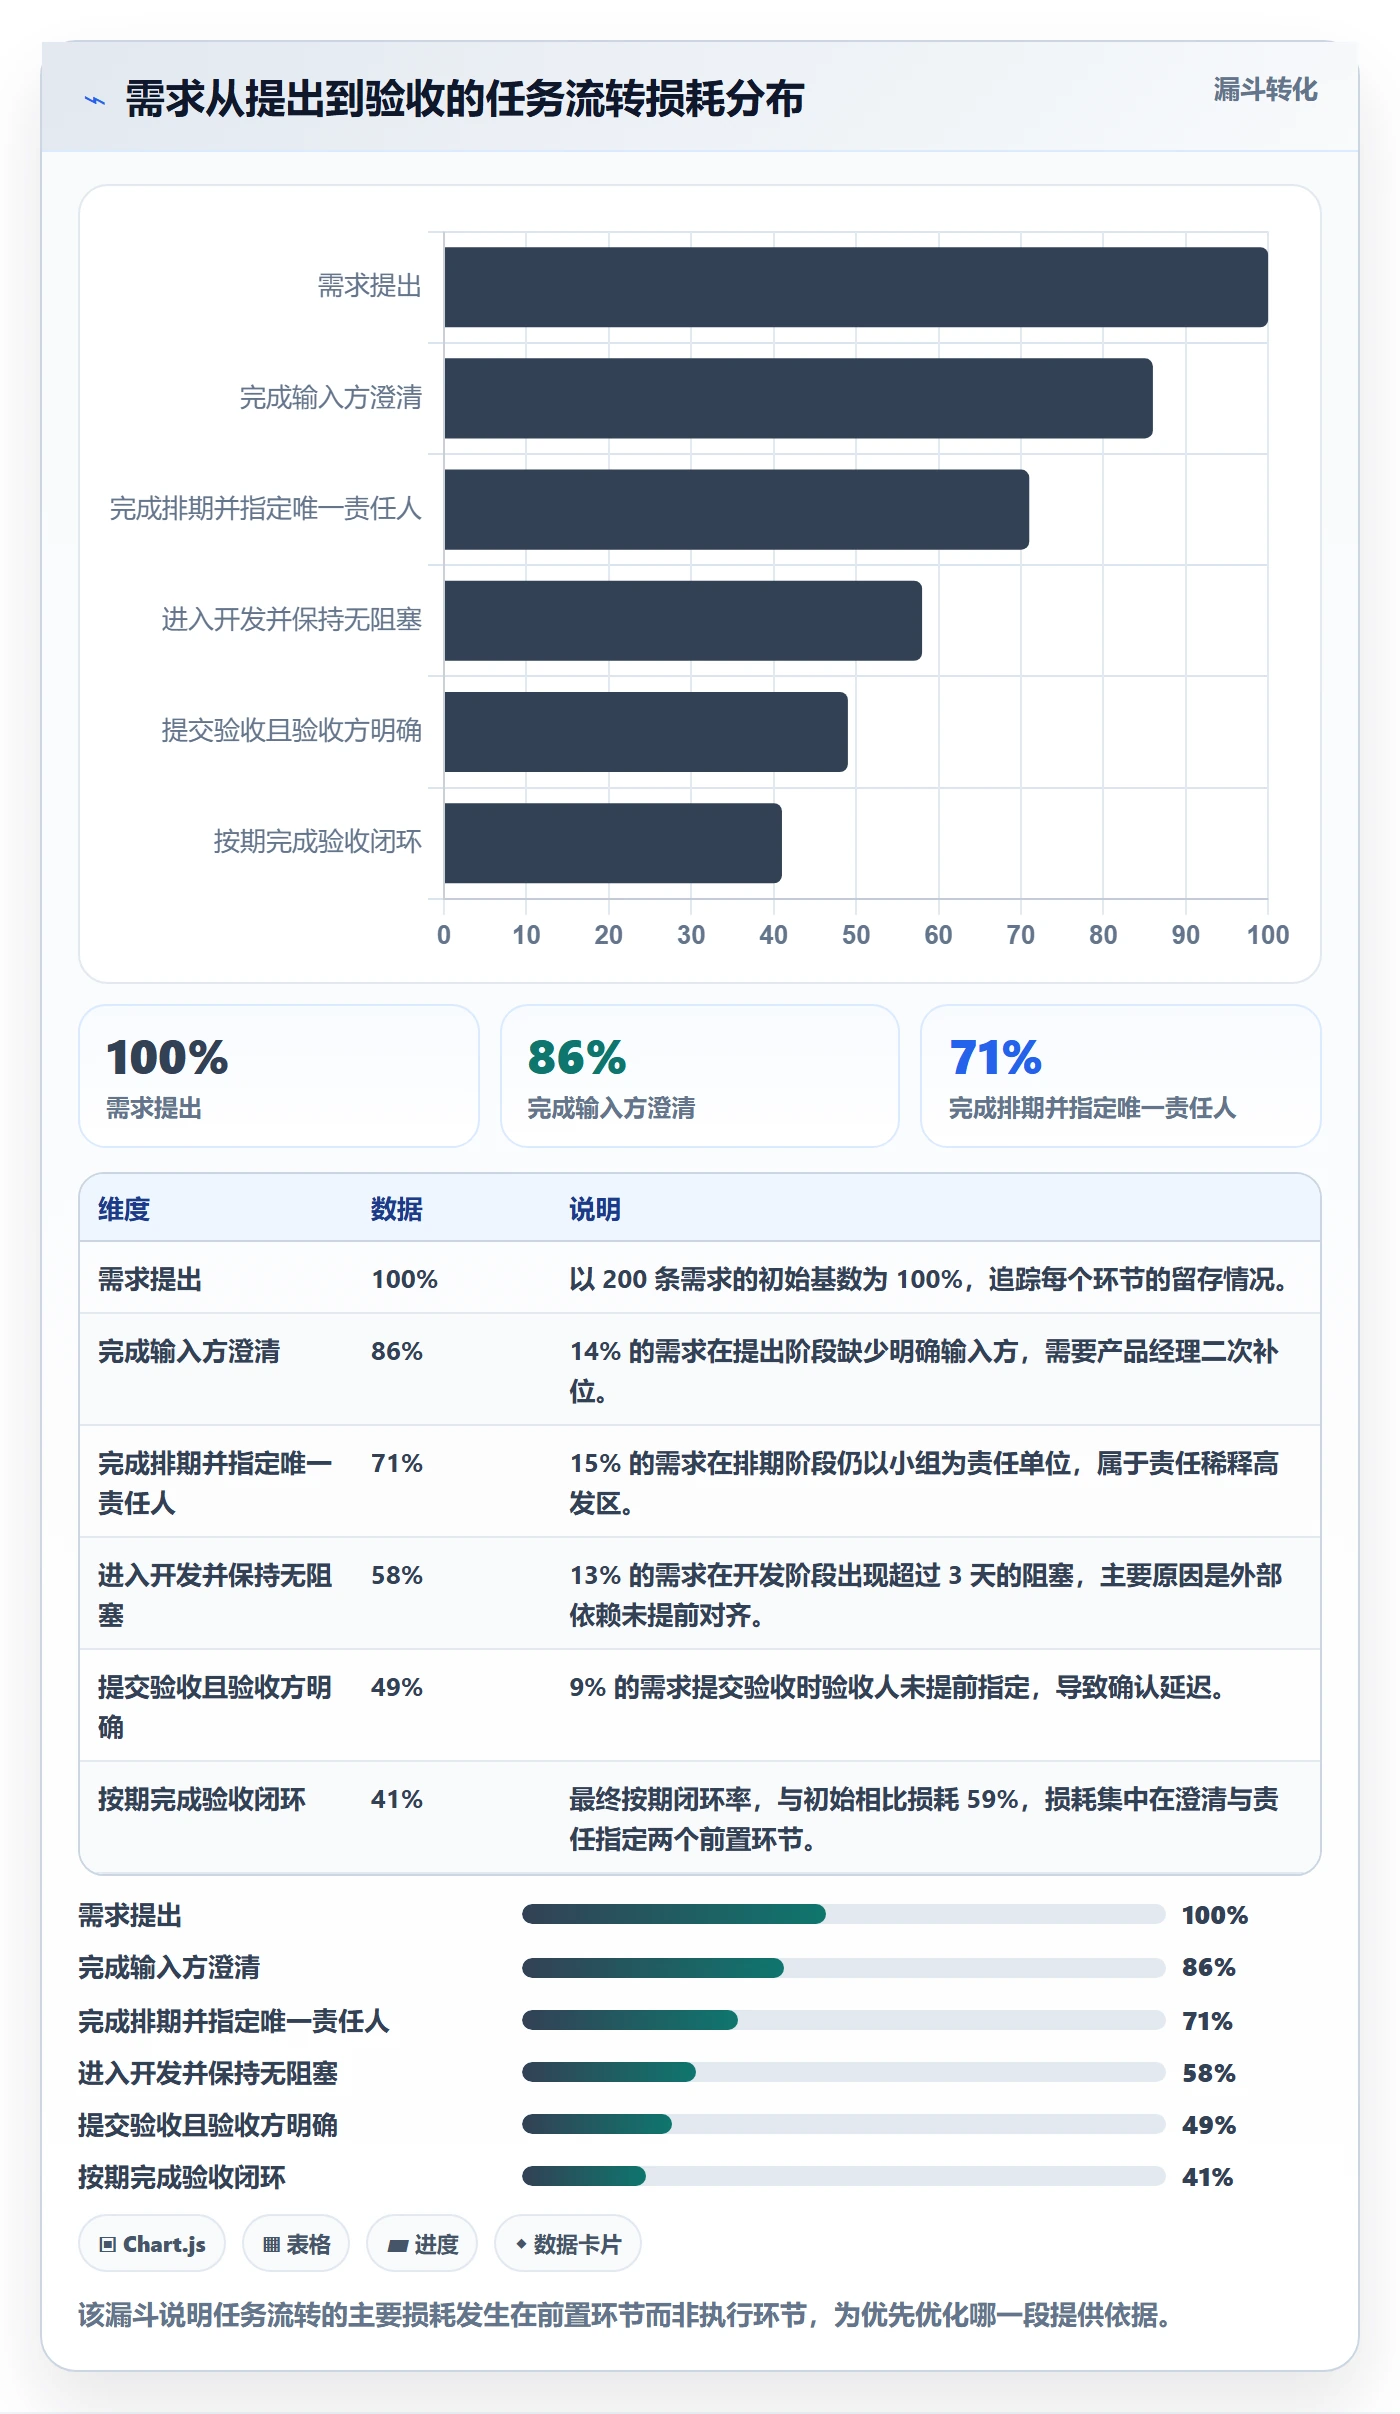Click the 进入开发并保持无阻塞 chart bar
Viewport: 1400px width, 2414px height.
[683, 620]
